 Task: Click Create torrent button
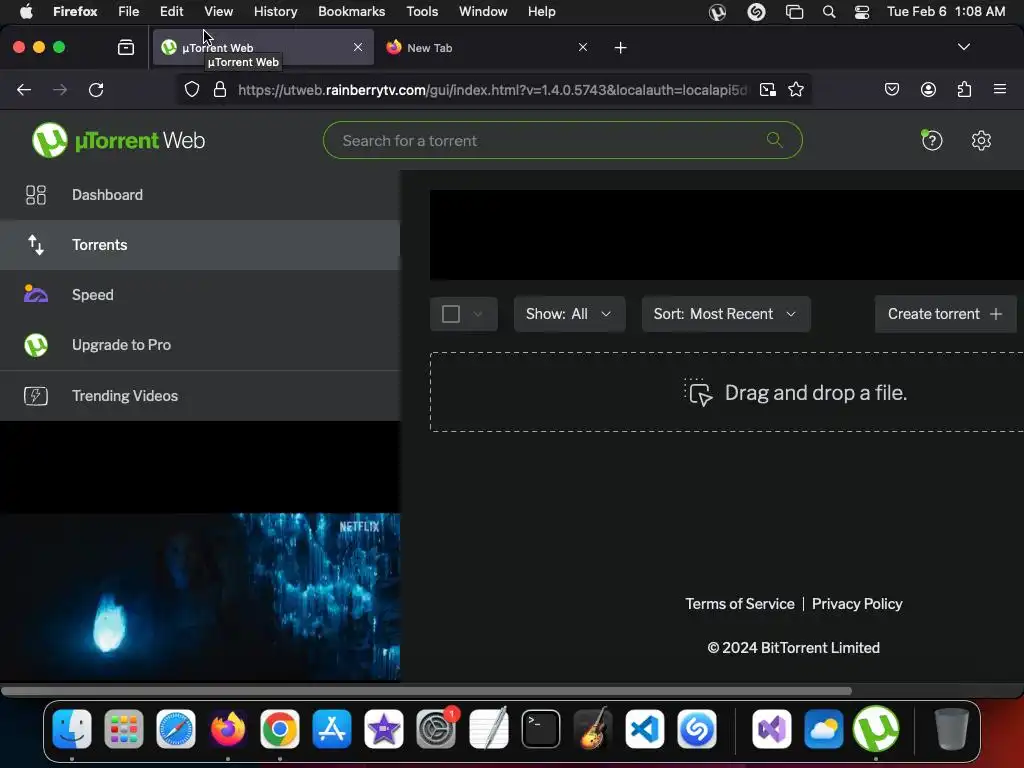pos(945,314)
